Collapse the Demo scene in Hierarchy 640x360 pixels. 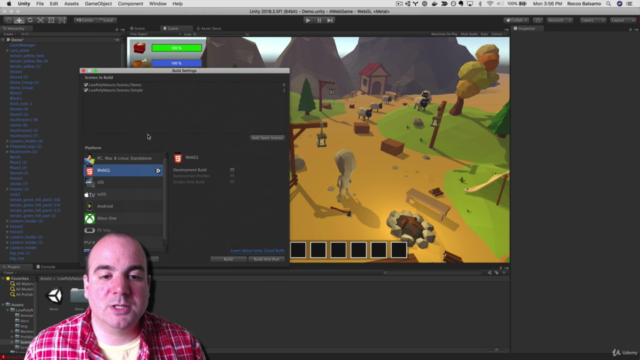coord(3,40)
